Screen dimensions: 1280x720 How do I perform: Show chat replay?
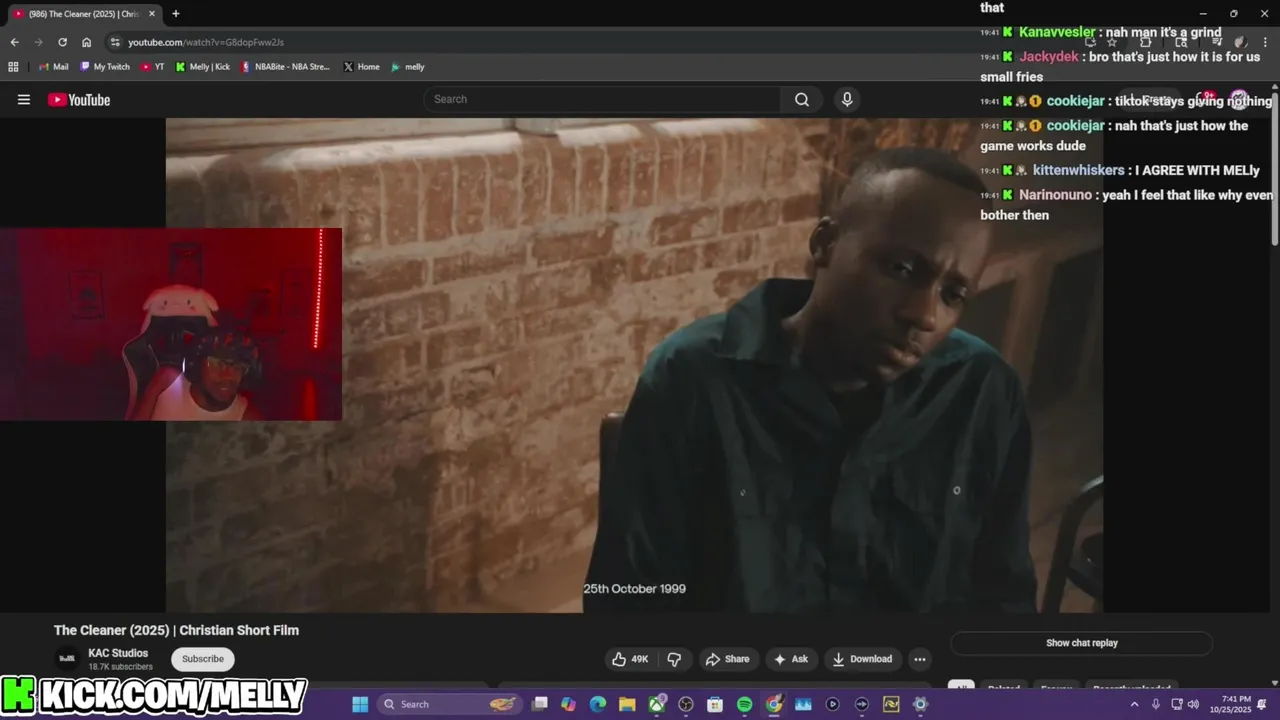[1081, 643]
